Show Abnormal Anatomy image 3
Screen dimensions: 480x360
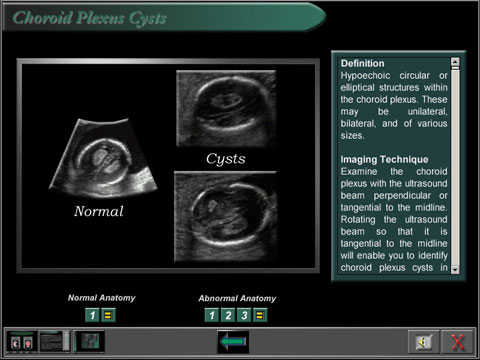pos(244,315)
